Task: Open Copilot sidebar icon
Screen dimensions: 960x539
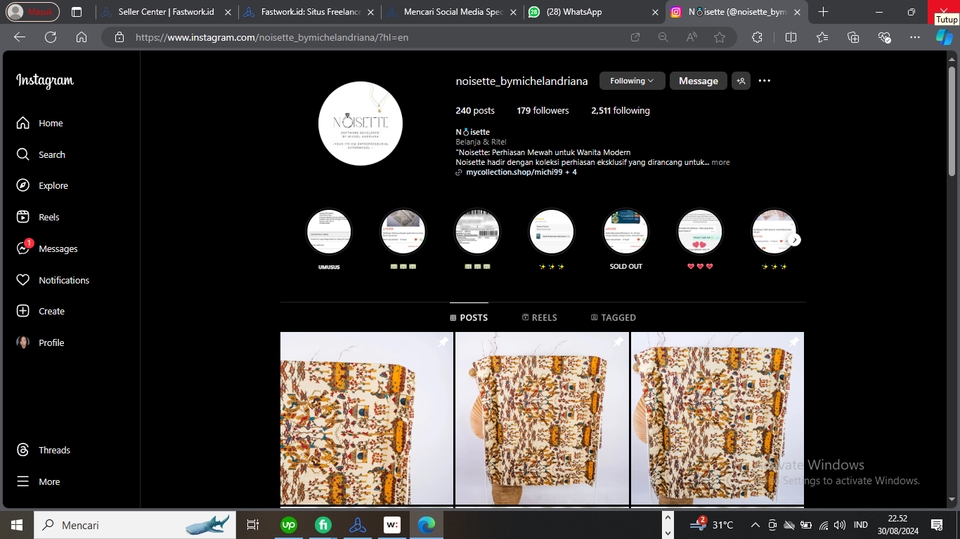Action: 944,37
